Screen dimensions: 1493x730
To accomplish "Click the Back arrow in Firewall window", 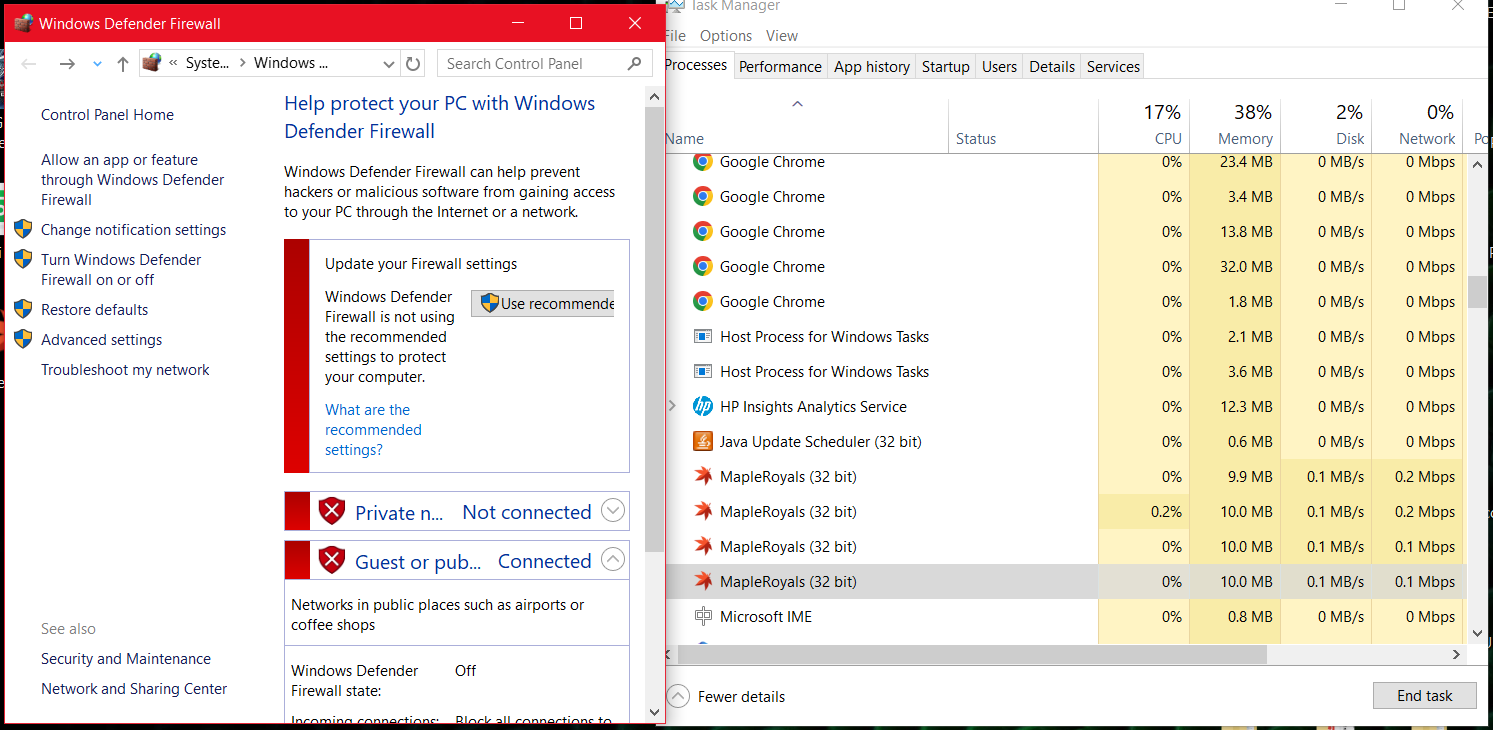I will coord(29,64).
